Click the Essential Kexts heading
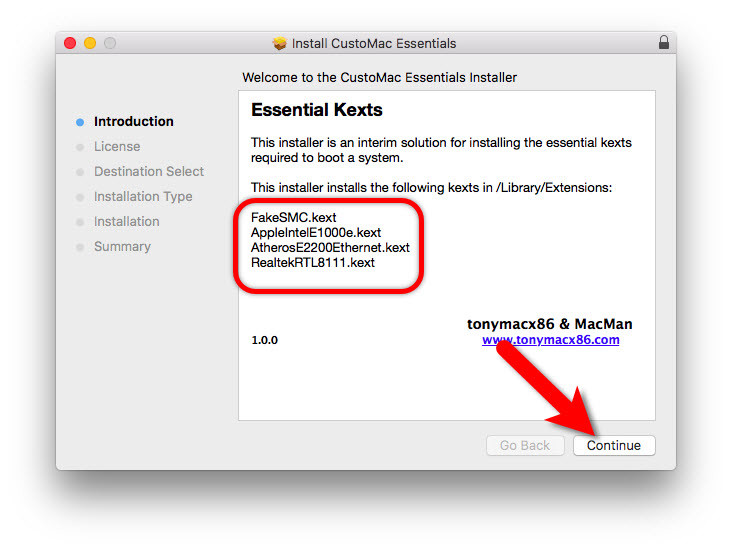This screenshot has width=732, height=550. click(317, 110)
